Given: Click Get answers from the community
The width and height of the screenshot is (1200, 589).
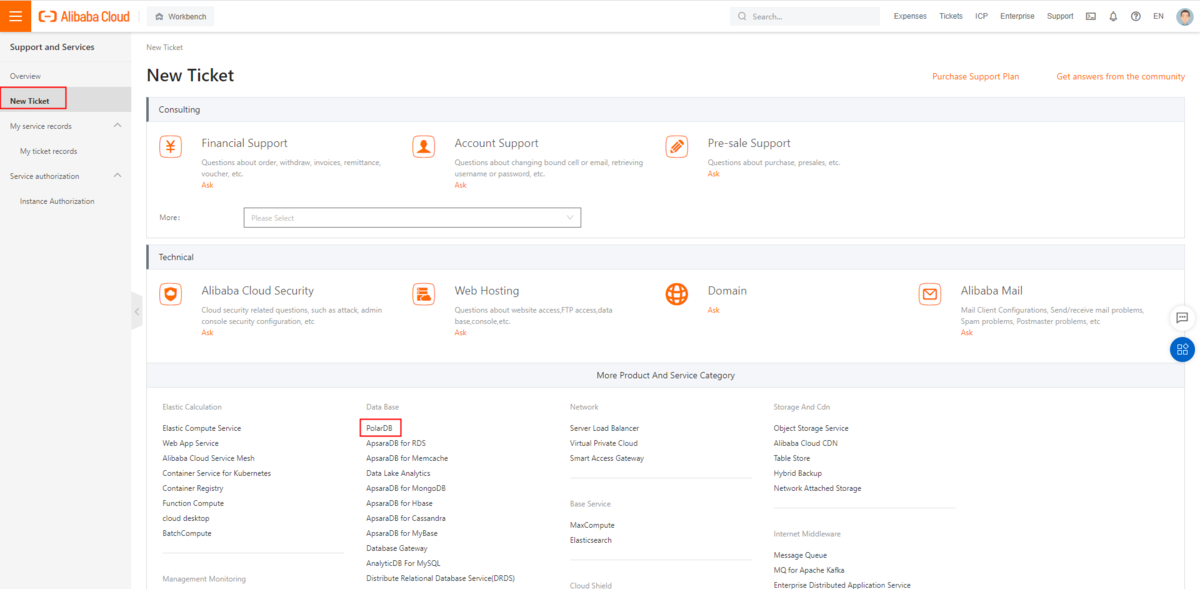Looking at the screenshot, I should [x=1120, y=76].
